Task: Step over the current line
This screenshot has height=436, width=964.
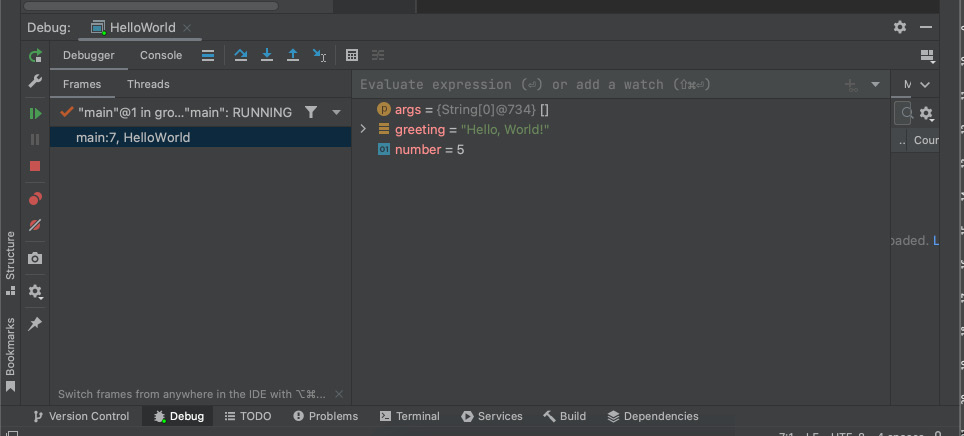Action: [x=240, y=55]
